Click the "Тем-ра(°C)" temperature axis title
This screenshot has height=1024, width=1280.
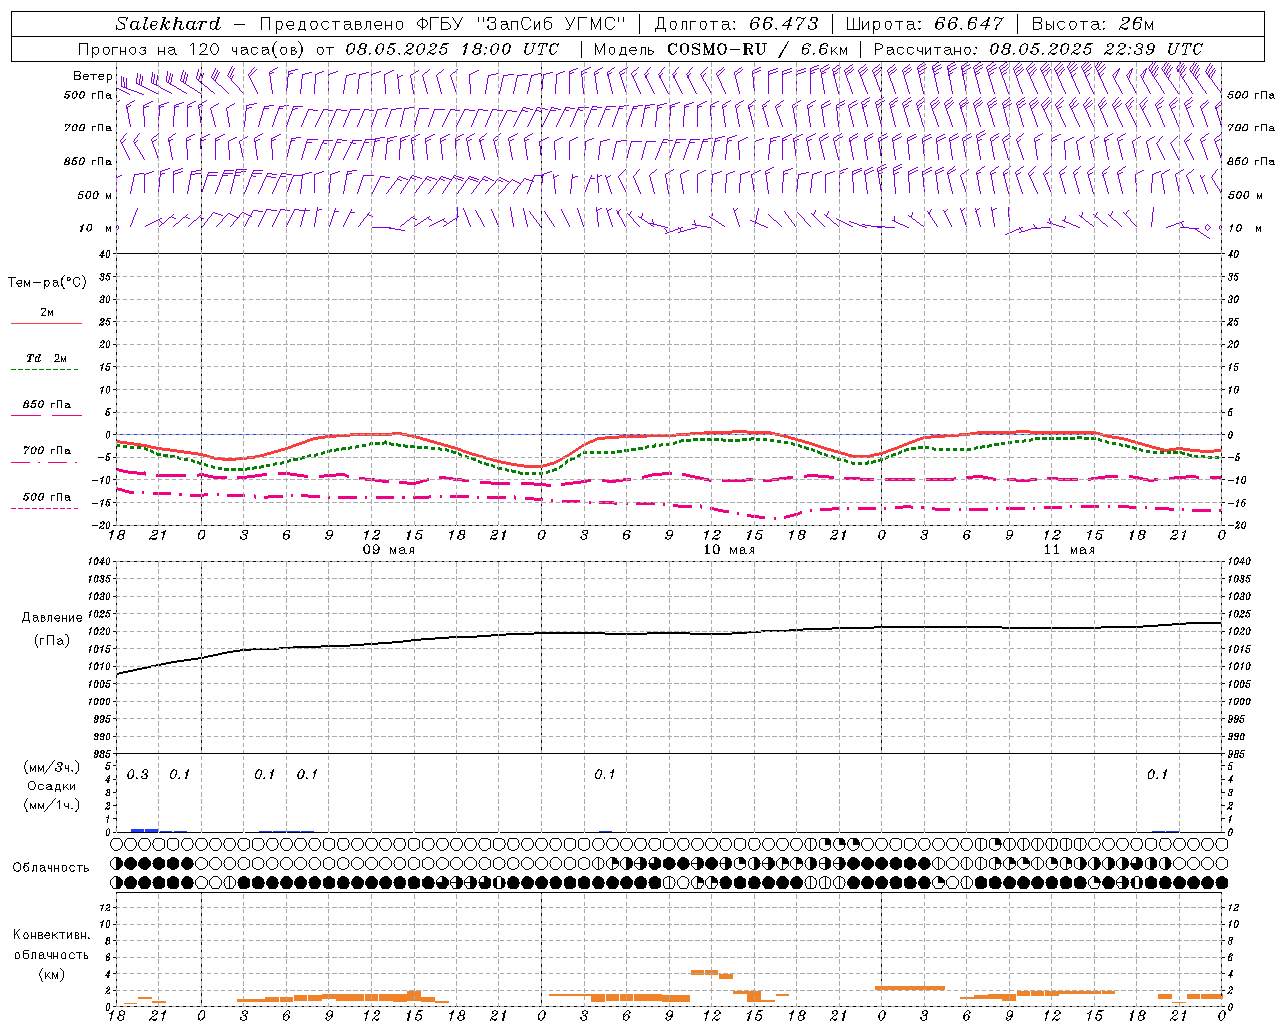47,283
